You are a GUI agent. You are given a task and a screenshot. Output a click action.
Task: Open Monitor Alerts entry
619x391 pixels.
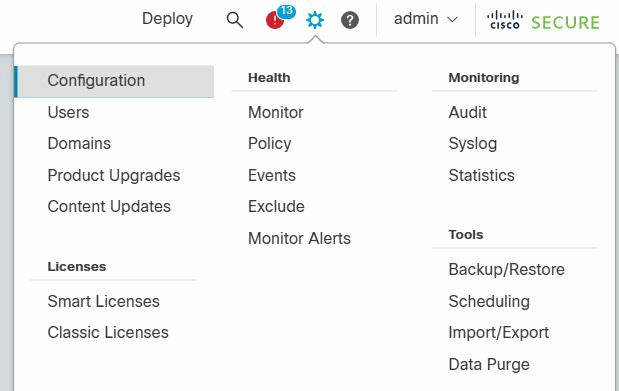(299, 238)
